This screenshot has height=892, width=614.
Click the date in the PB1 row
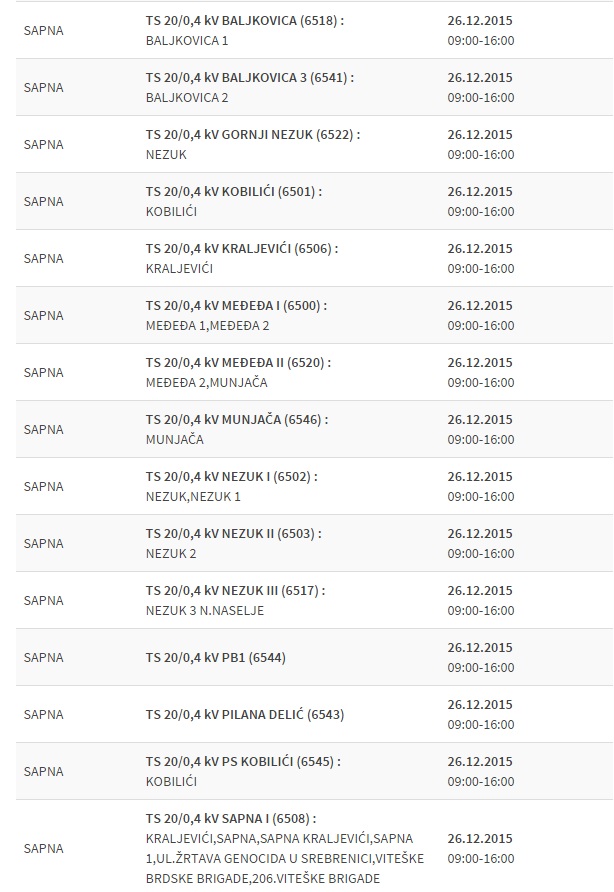pos(480,647)
